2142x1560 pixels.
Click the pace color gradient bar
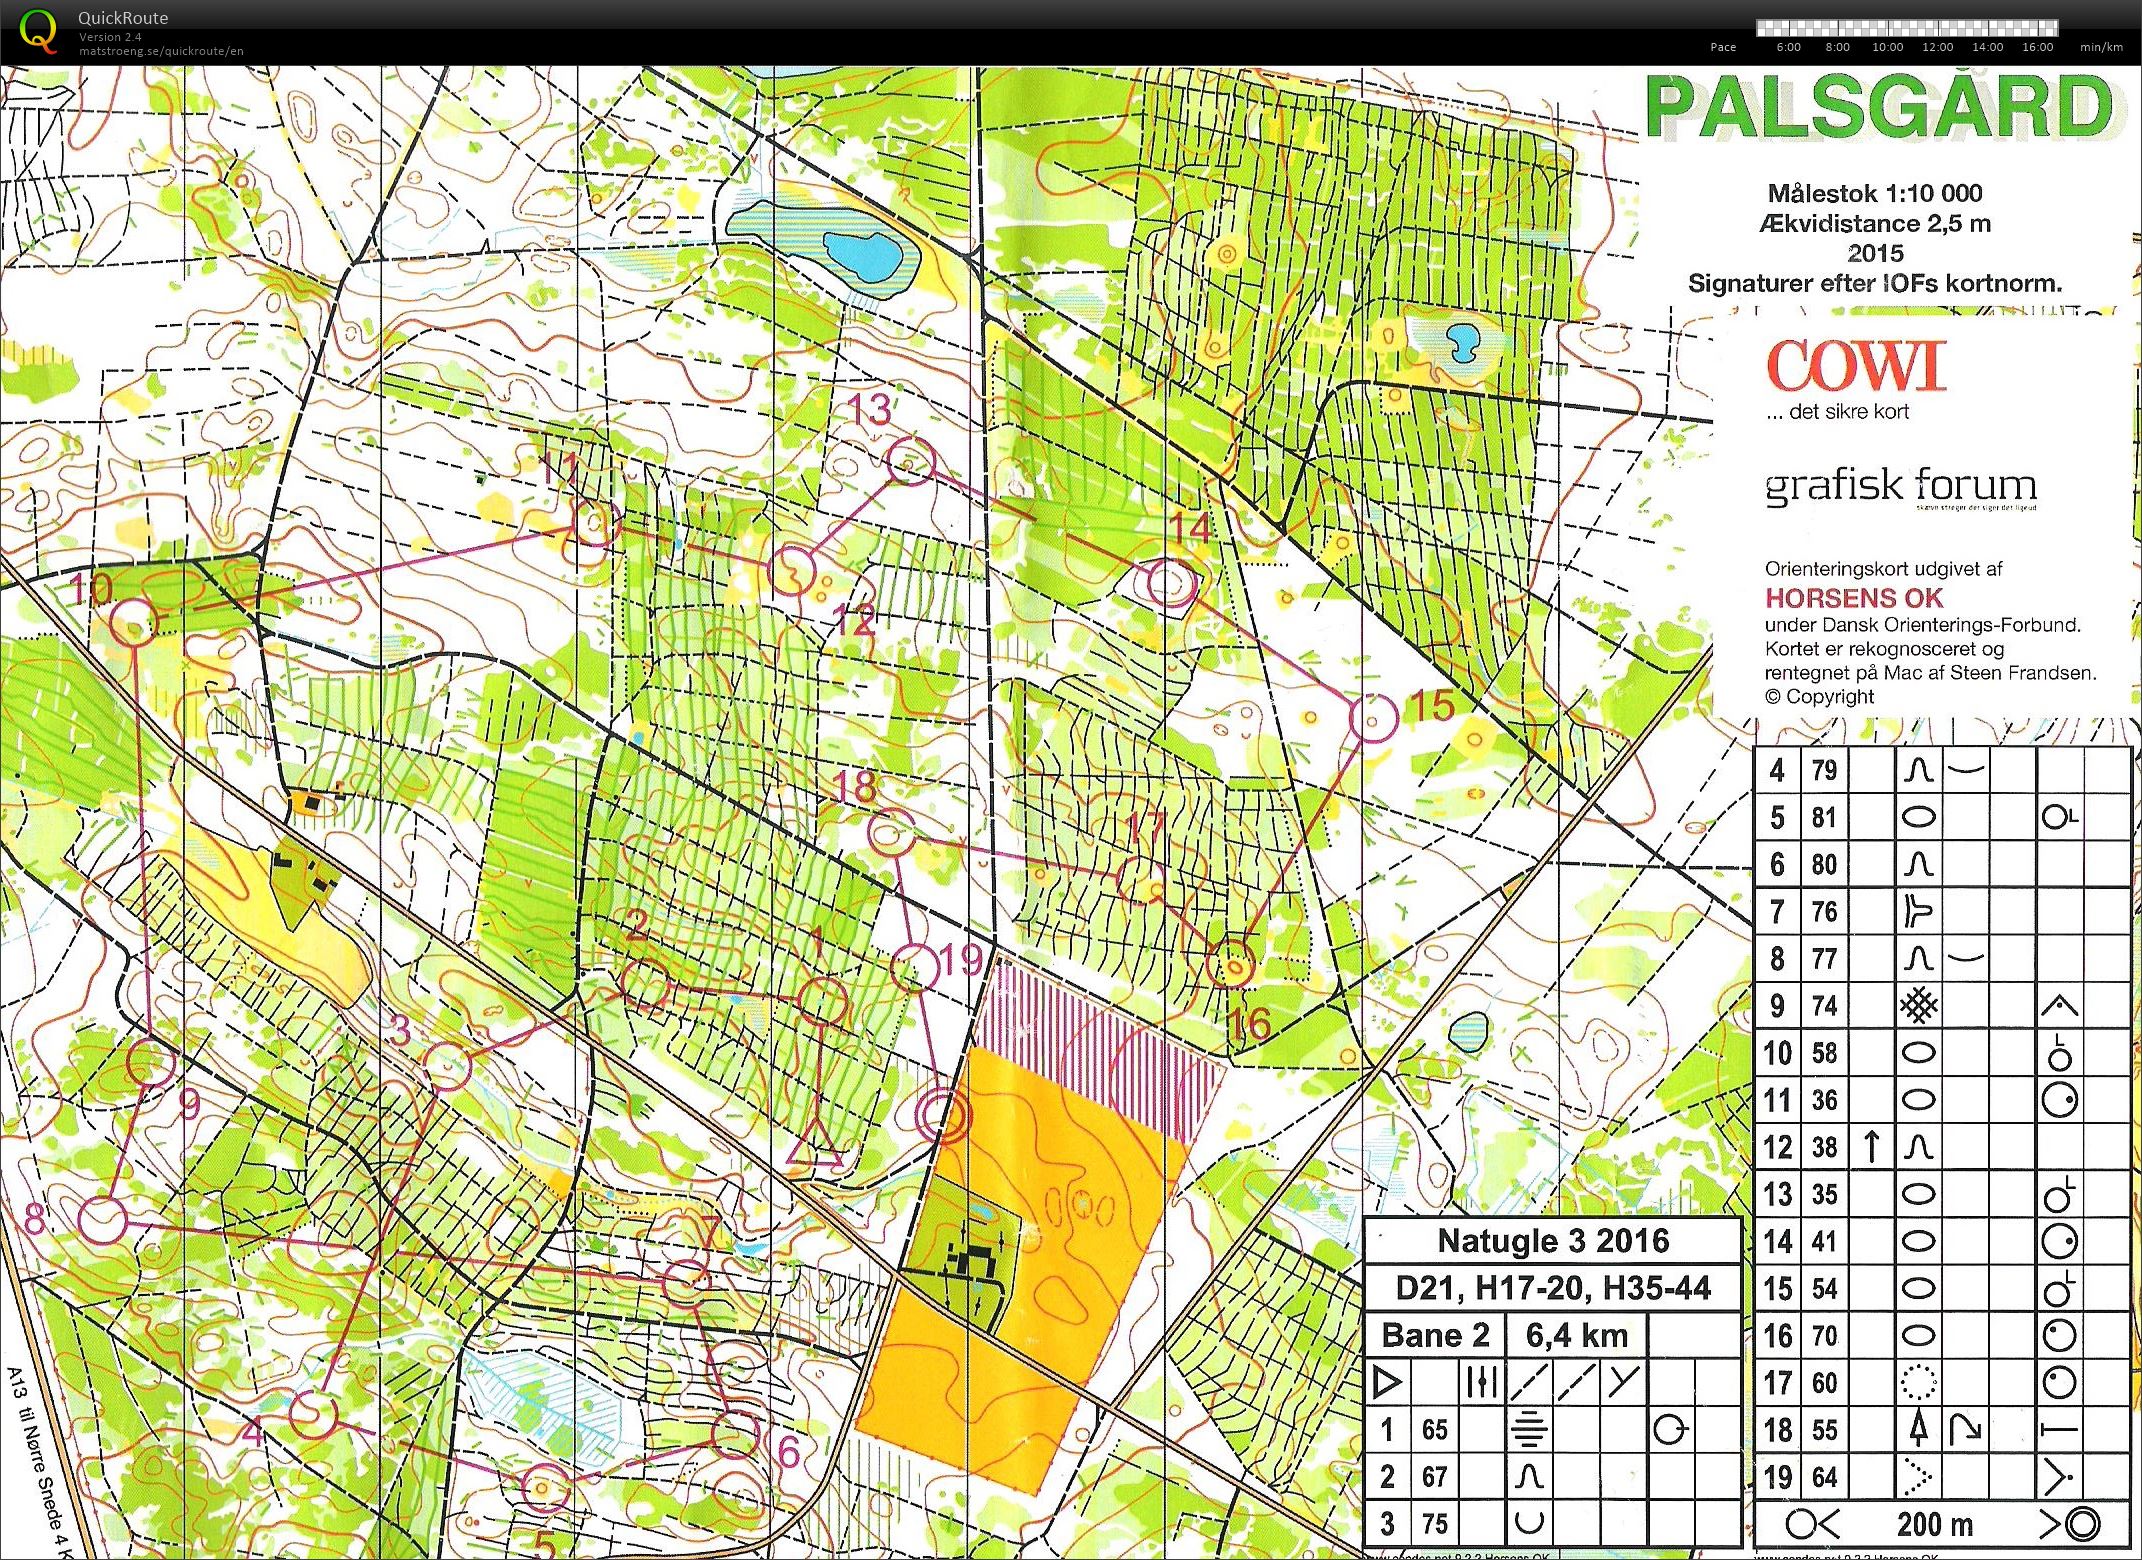pyautogui.click(x=1907, y=28)
